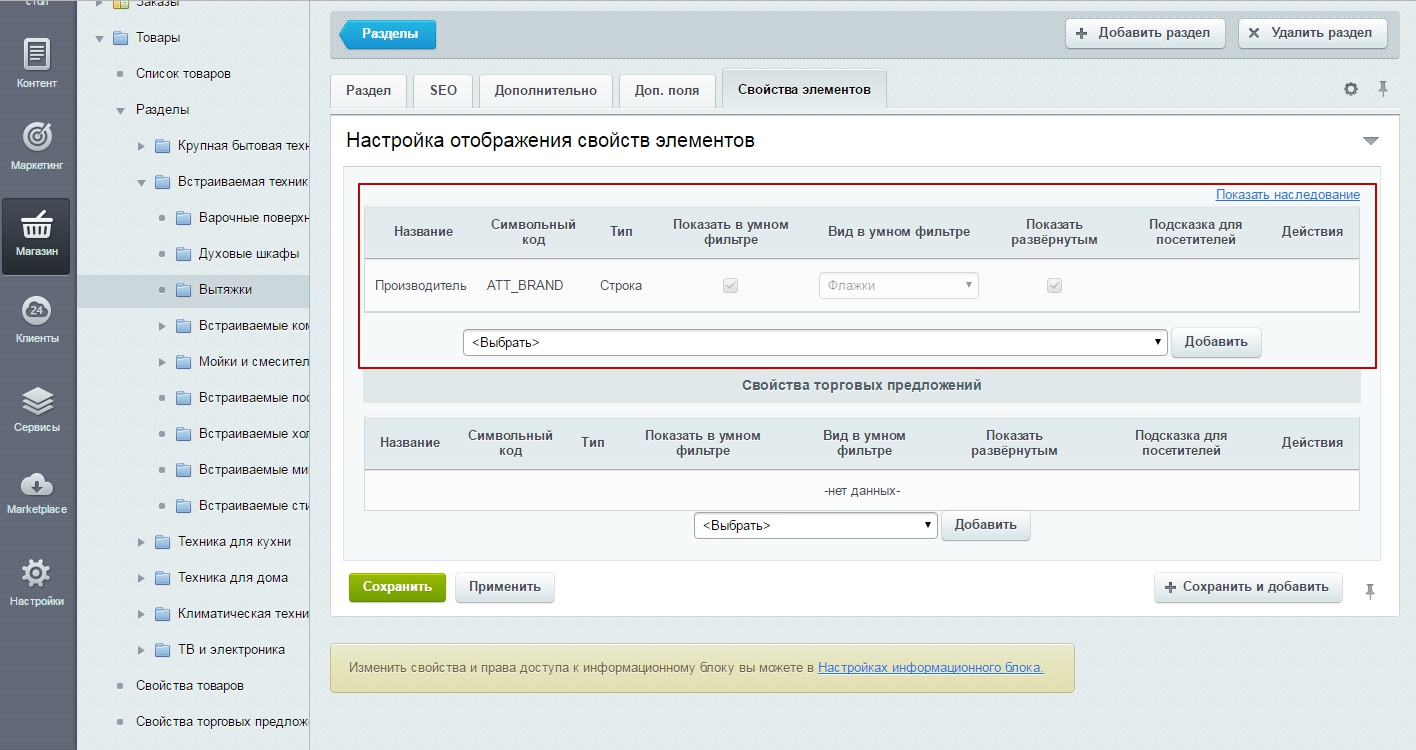The image size is (1416, 750).
Task: Select the Свойства элементов tab
Action: point(804,89)
